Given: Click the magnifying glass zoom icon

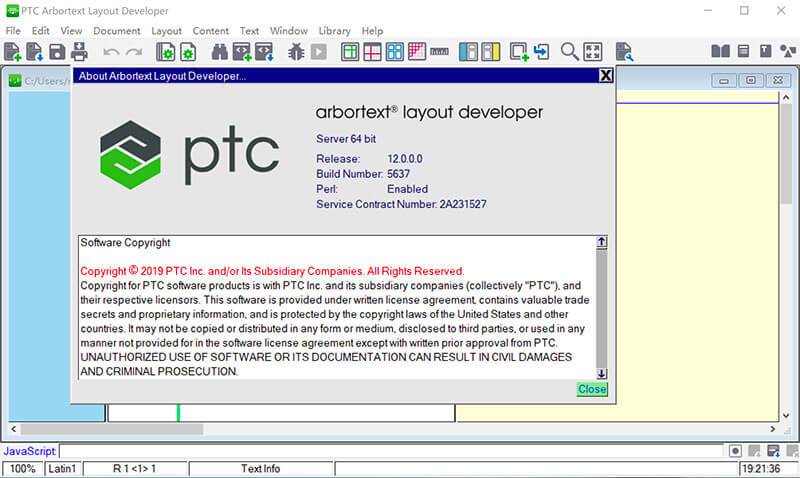Looking at the screenshot, I should 569,52.
